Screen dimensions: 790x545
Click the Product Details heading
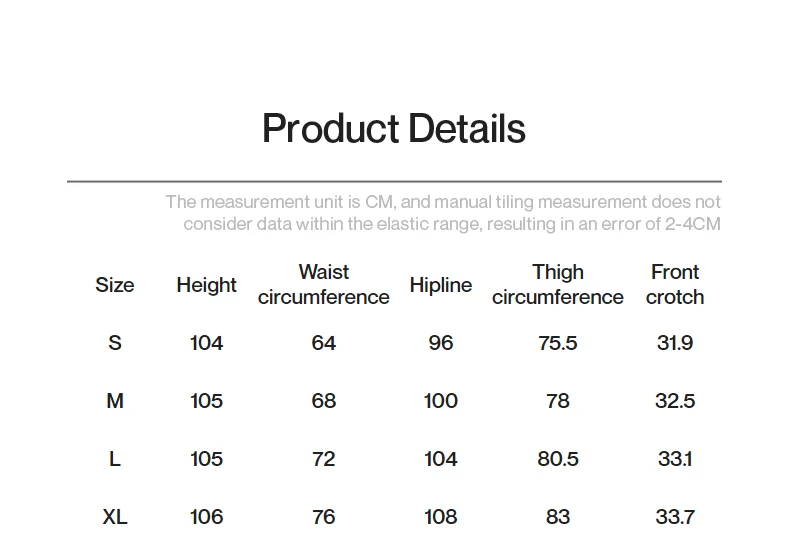393,129
